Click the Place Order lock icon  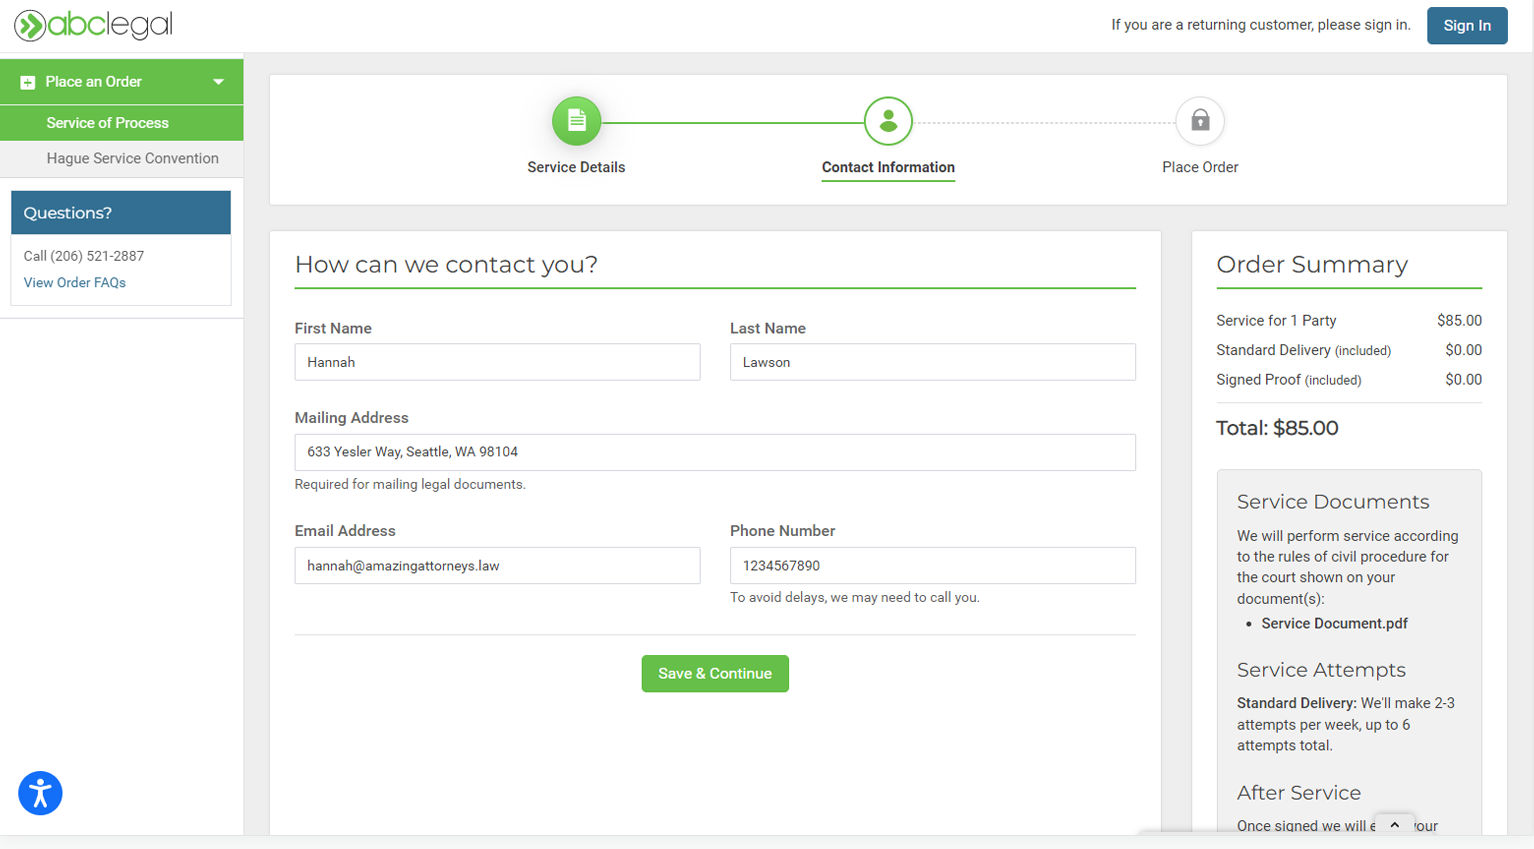point(1200,121)
